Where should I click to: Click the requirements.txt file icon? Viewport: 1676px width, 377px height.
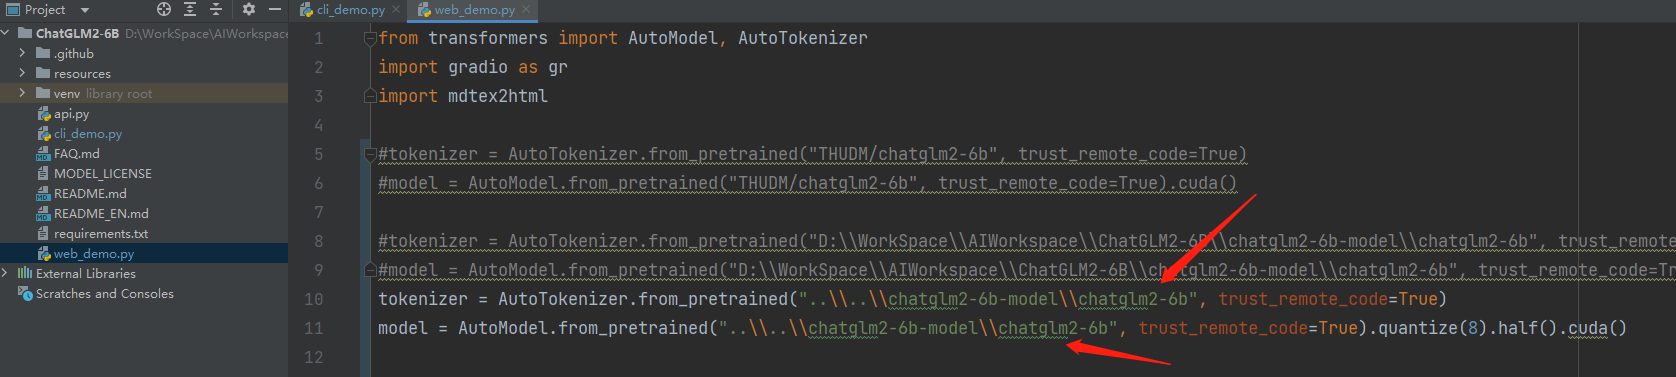(x=43, y=233)
